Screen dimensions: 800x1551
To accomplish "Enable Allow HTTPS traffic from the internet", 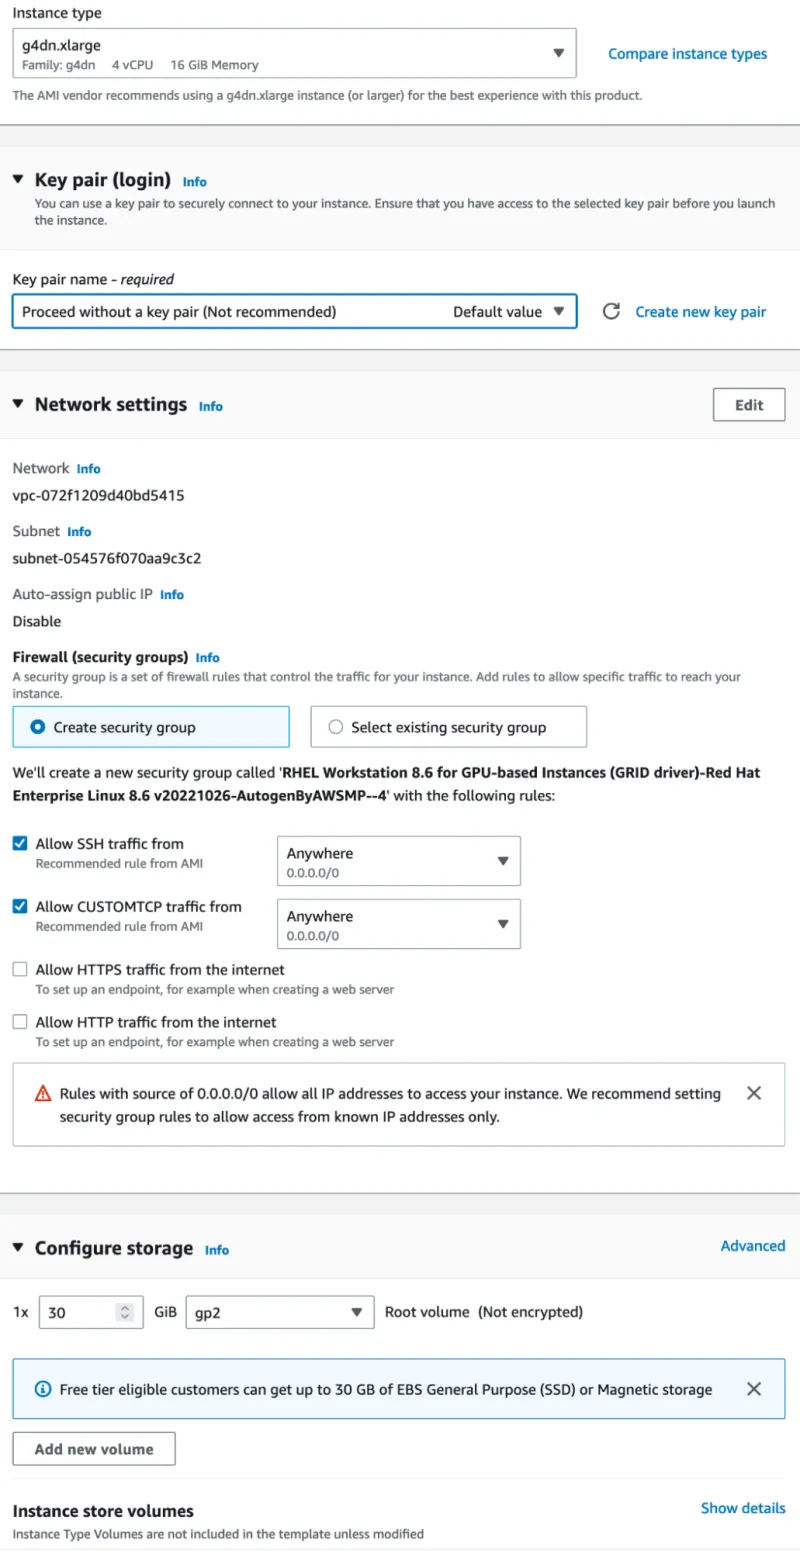I will click(18, 969).
